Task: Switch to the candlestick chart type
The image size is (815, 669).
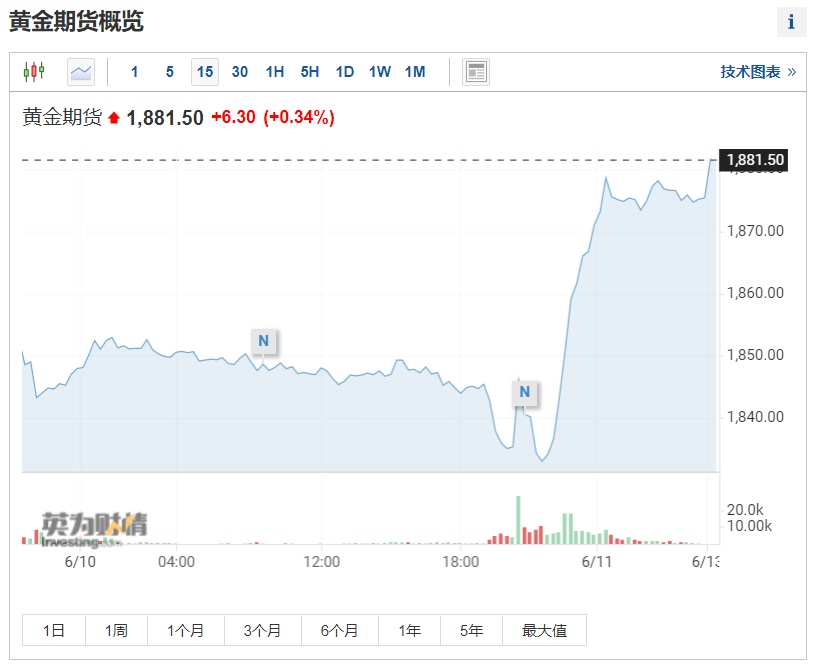Action: pos(34,72)
